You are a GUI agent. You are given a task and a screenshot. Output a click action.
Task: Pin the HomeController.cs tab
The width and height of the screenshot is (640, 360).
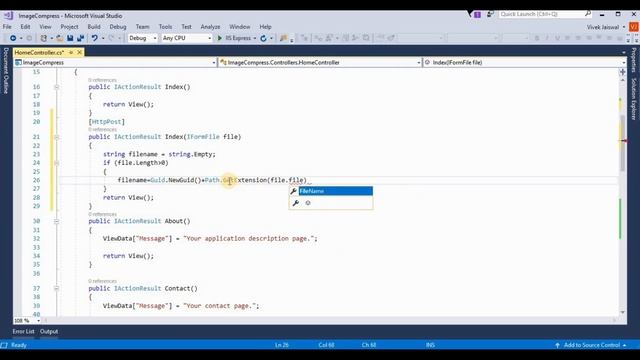[71, 52]
